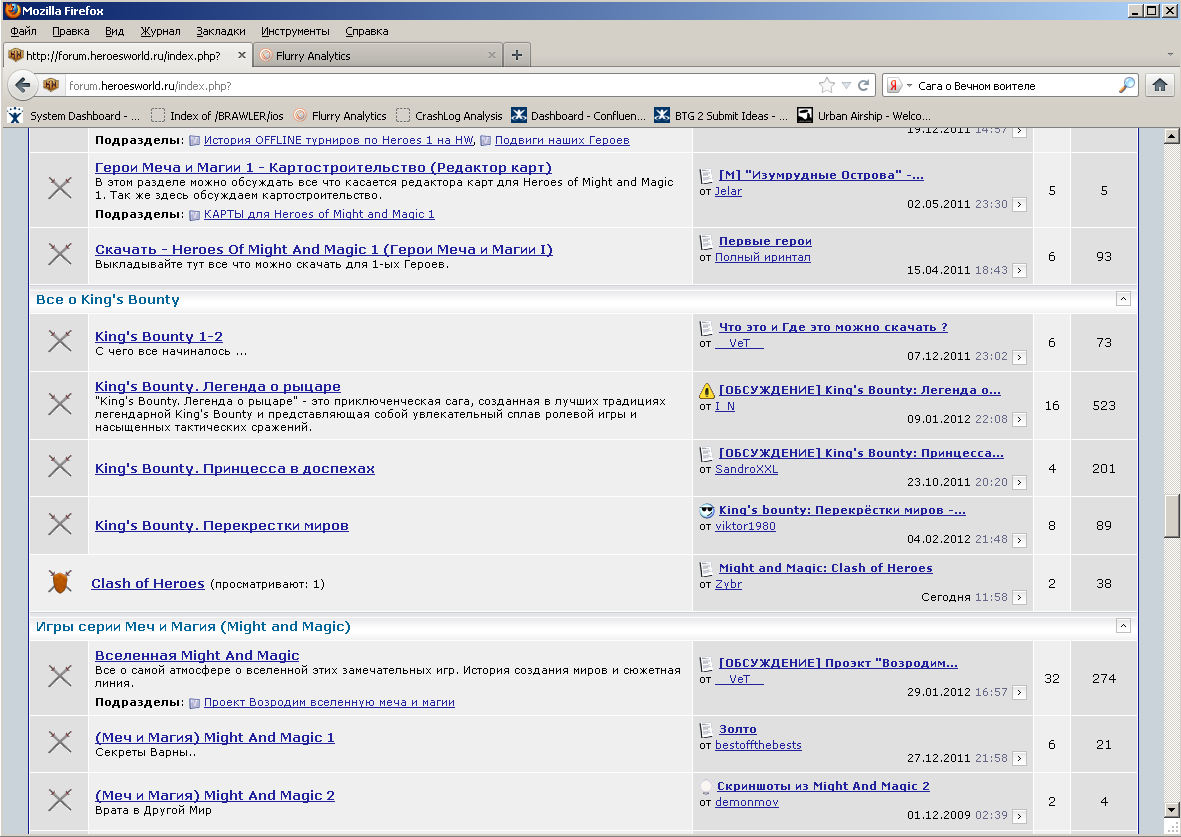Open the Журнал menu
The image size is (1181, 837).
[160, 31]
